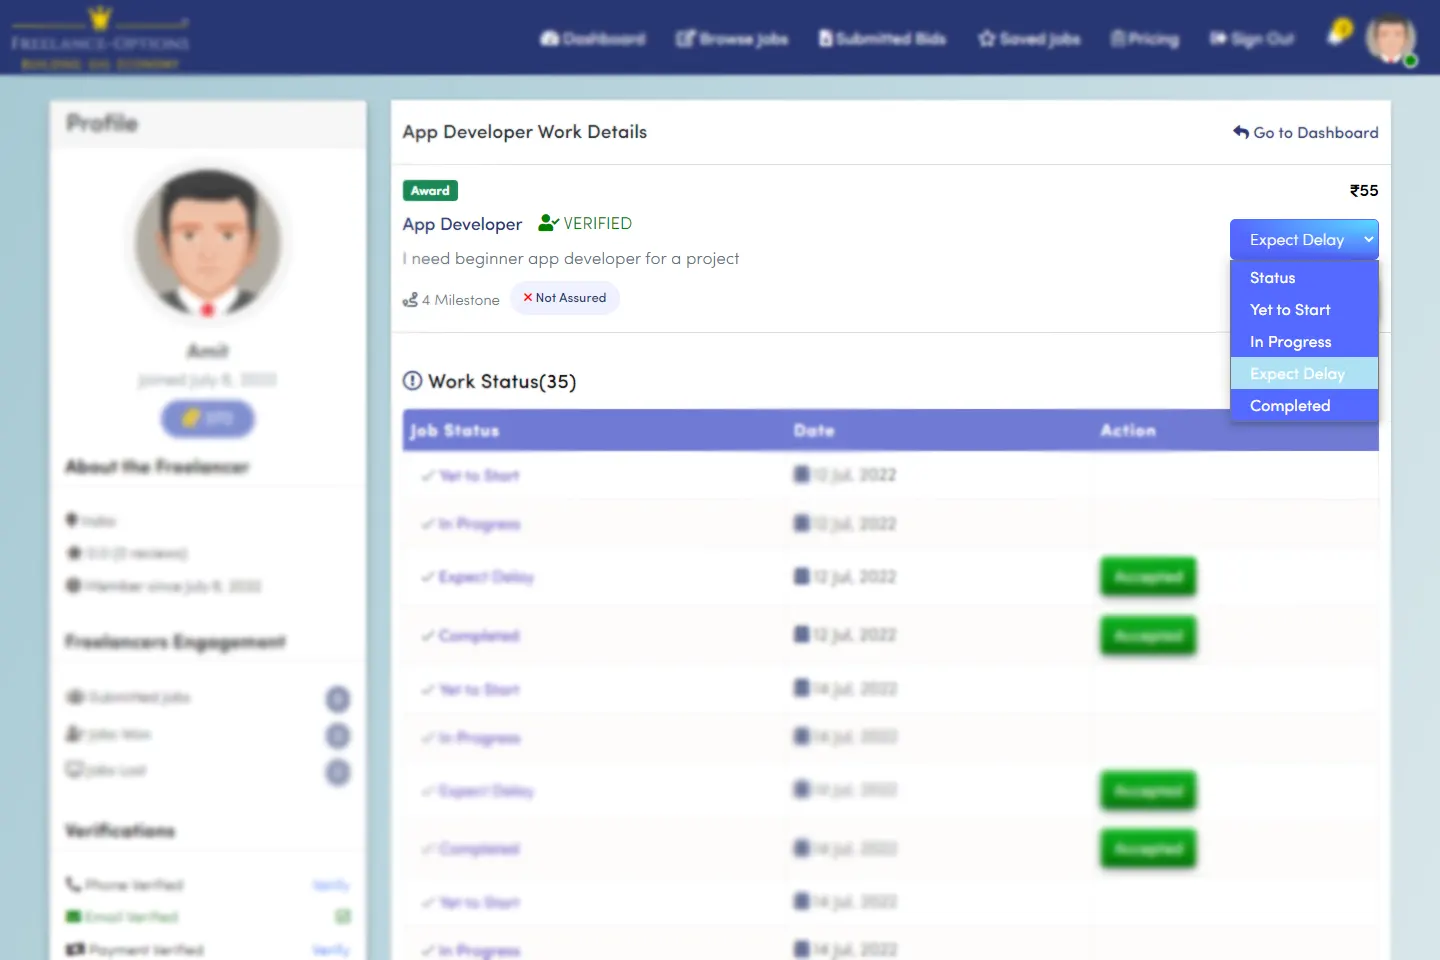Select highlighted Expect Delay option in list
This screenshot has width=1440, height=960.
point(1297,374)
